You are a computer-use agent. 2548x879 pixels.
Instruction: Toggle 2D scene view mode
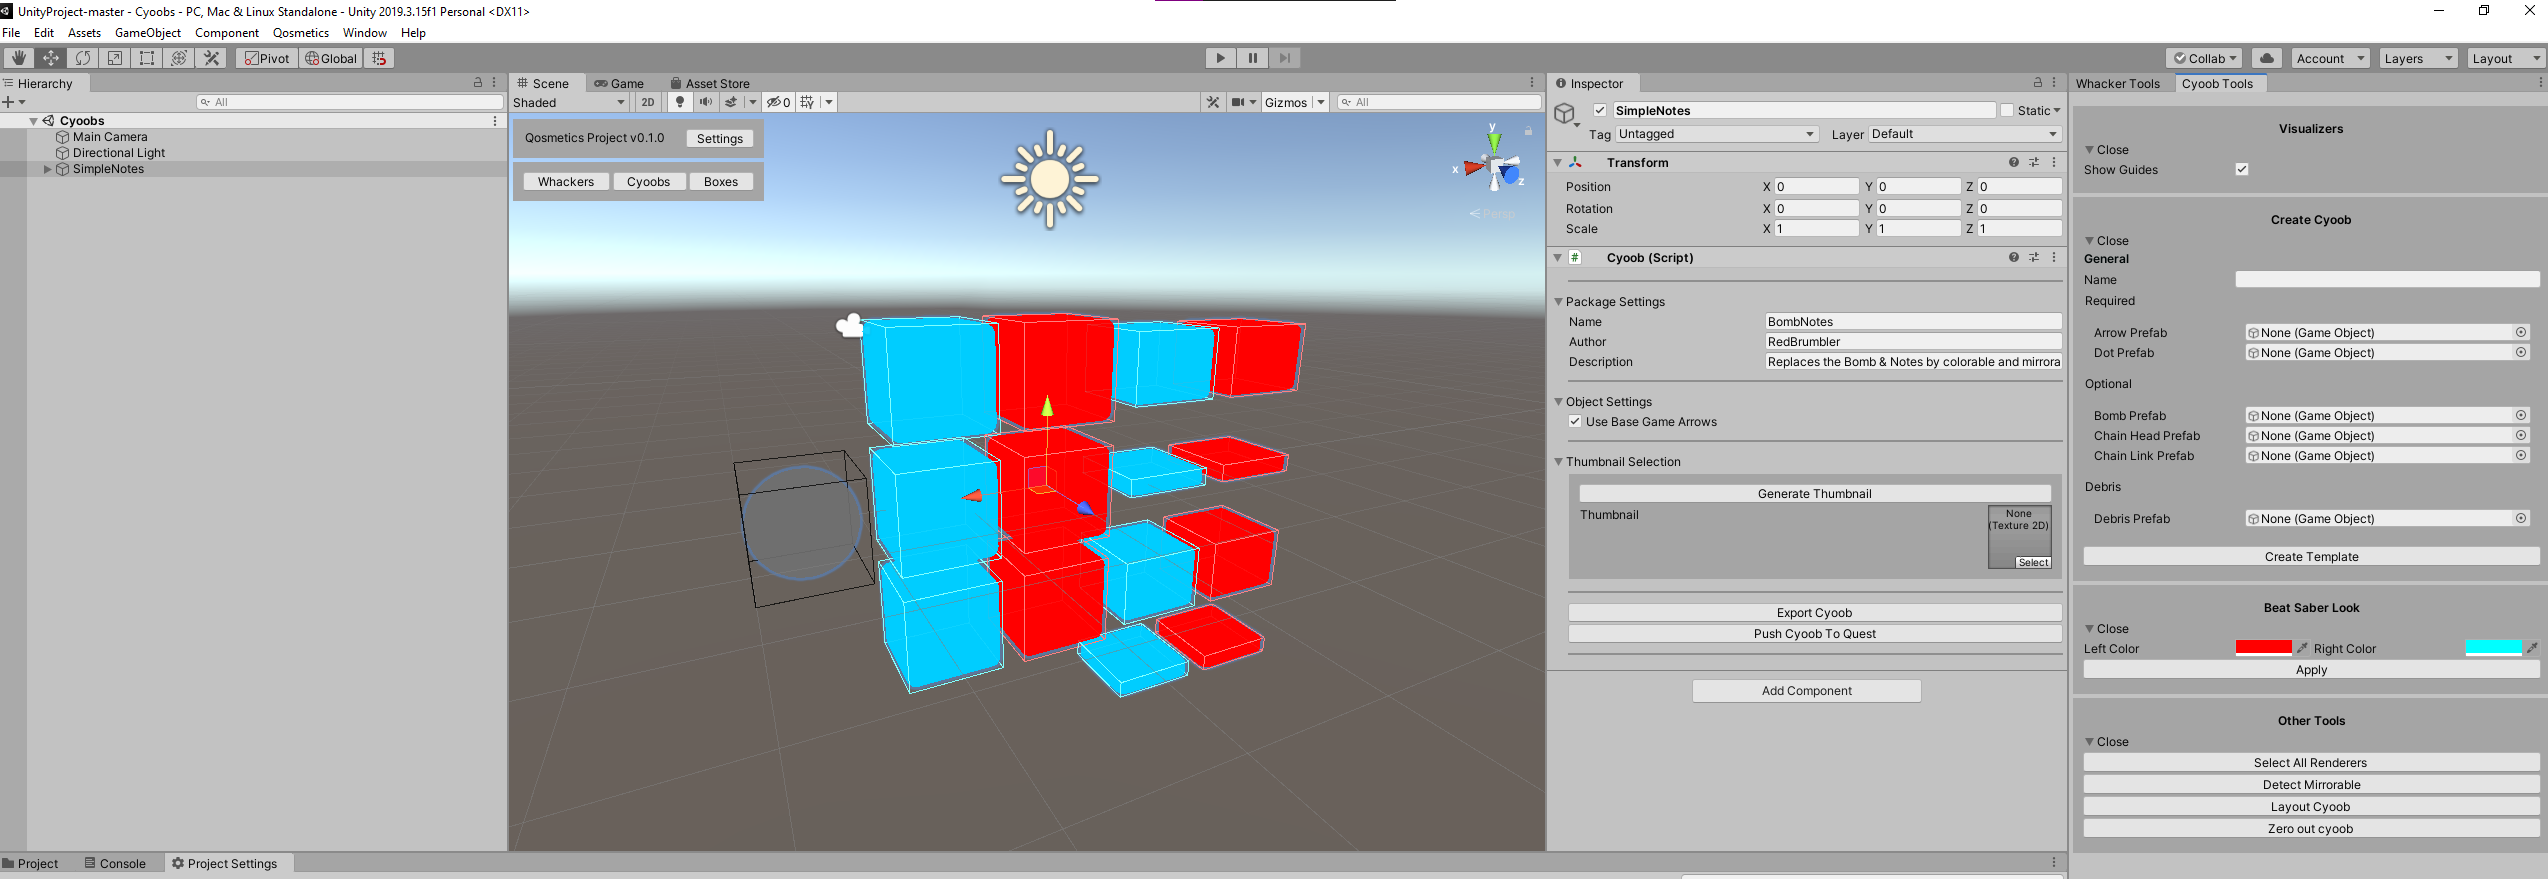click(648, 102)
